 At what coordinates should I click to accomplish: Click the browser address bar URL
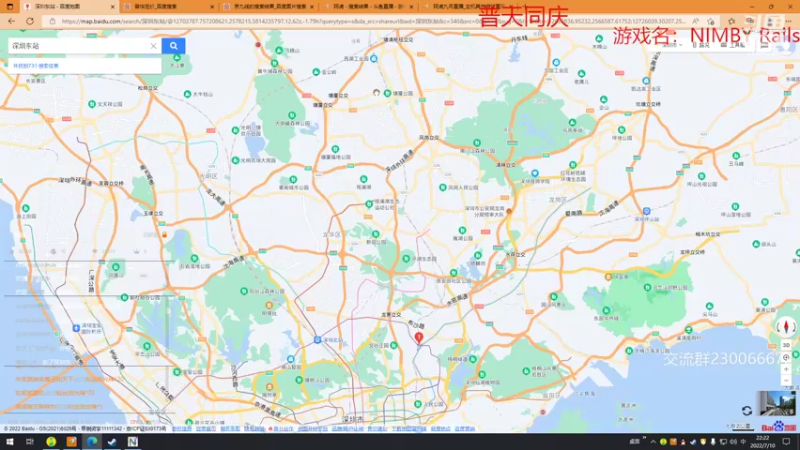pyautogui.click(x=367, y=21)
